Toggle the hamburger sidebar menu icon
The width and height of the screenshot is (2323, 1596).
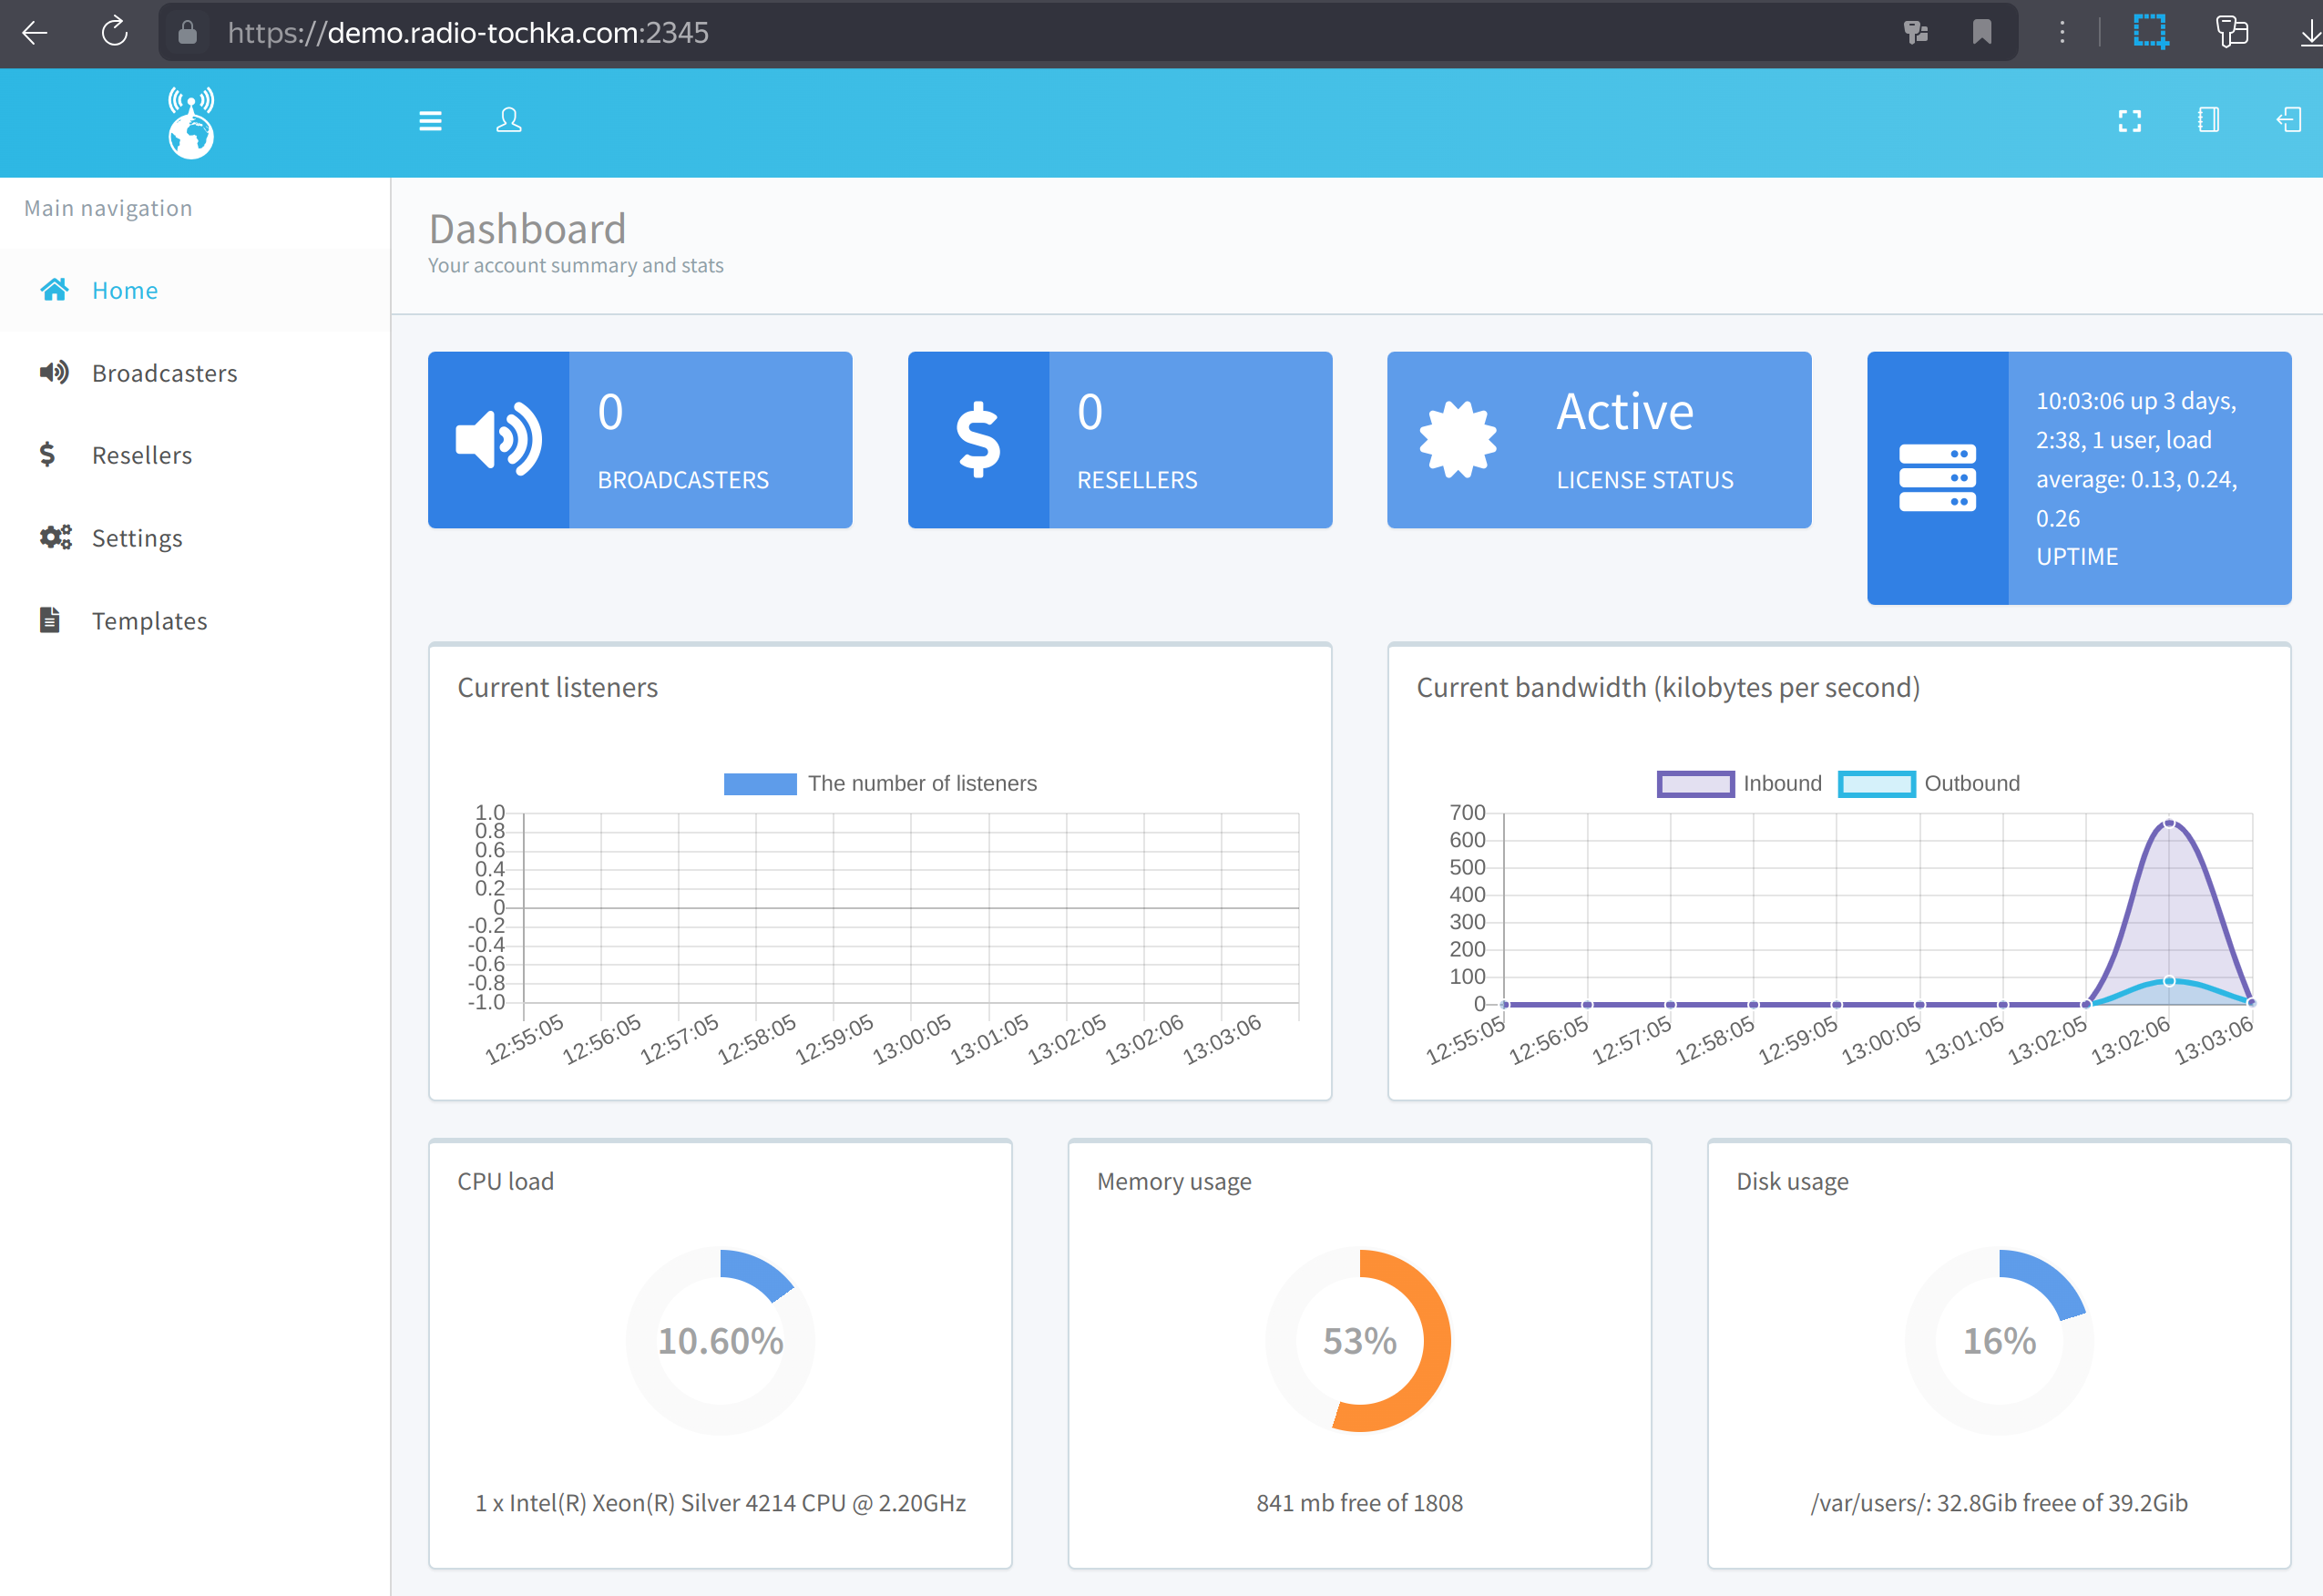[x=430, y=121]
